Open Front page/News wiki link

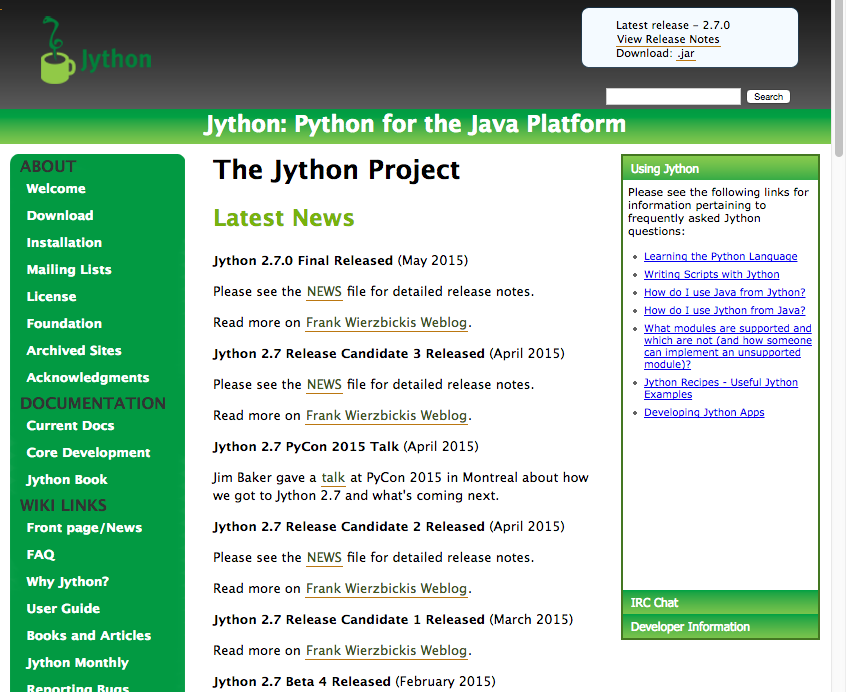[x=84, y=527]
